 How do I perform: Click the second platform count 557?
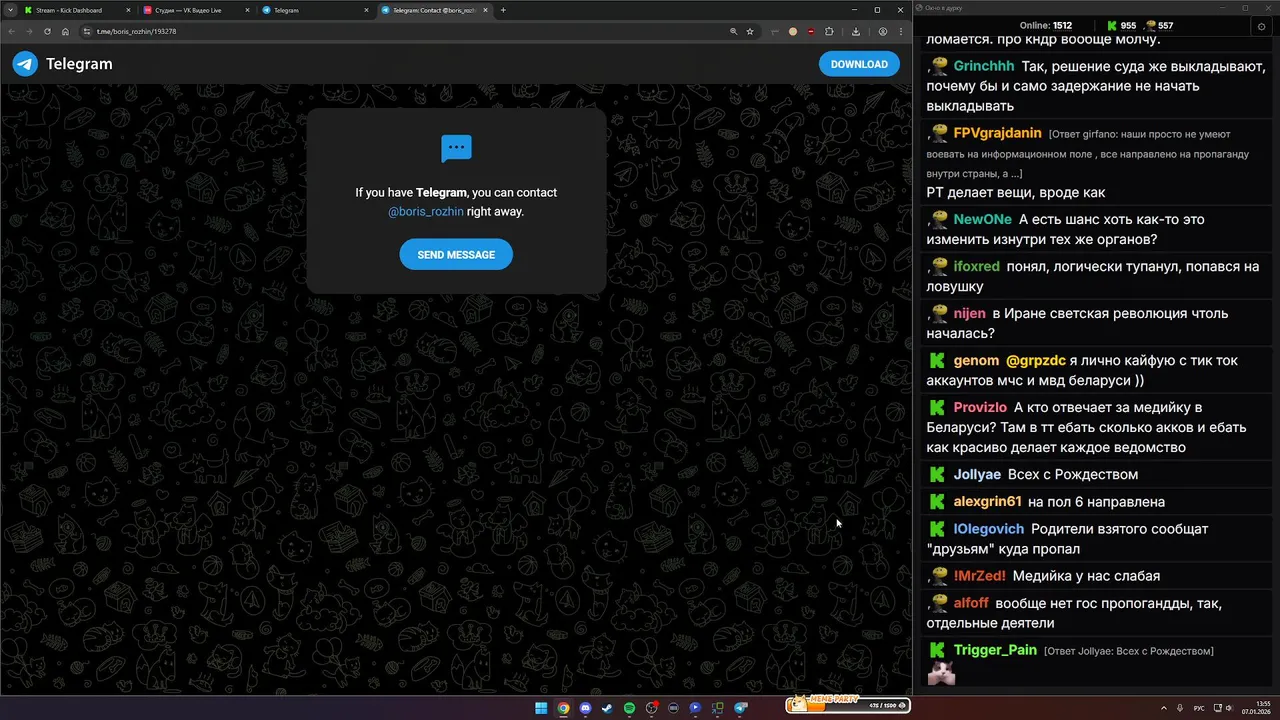pos(1160,26)
